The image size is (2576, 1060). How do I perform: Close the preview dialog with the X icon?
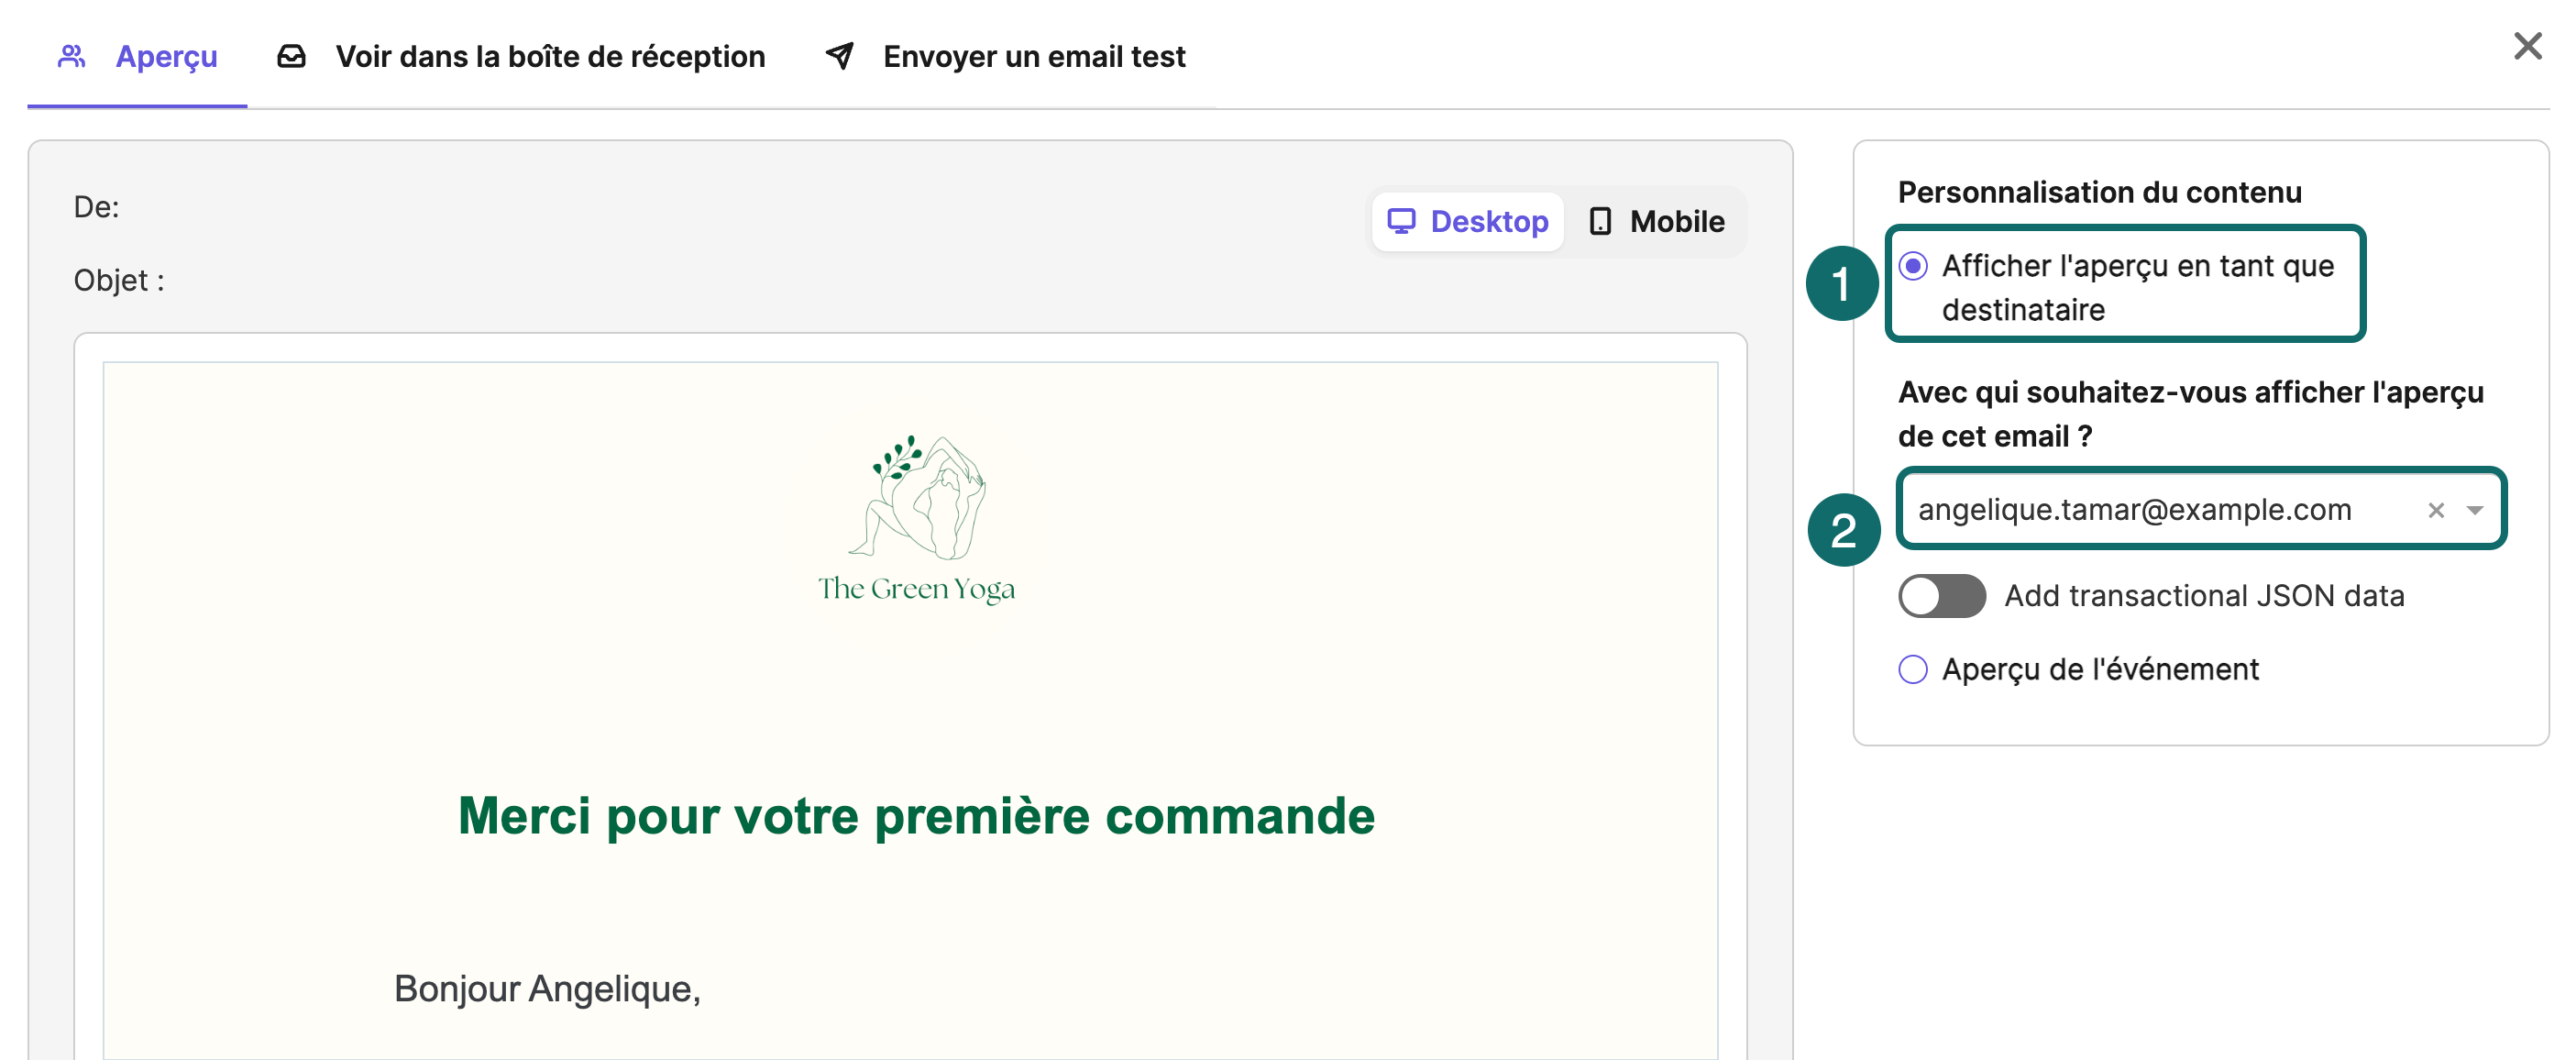click(2527, 46)
